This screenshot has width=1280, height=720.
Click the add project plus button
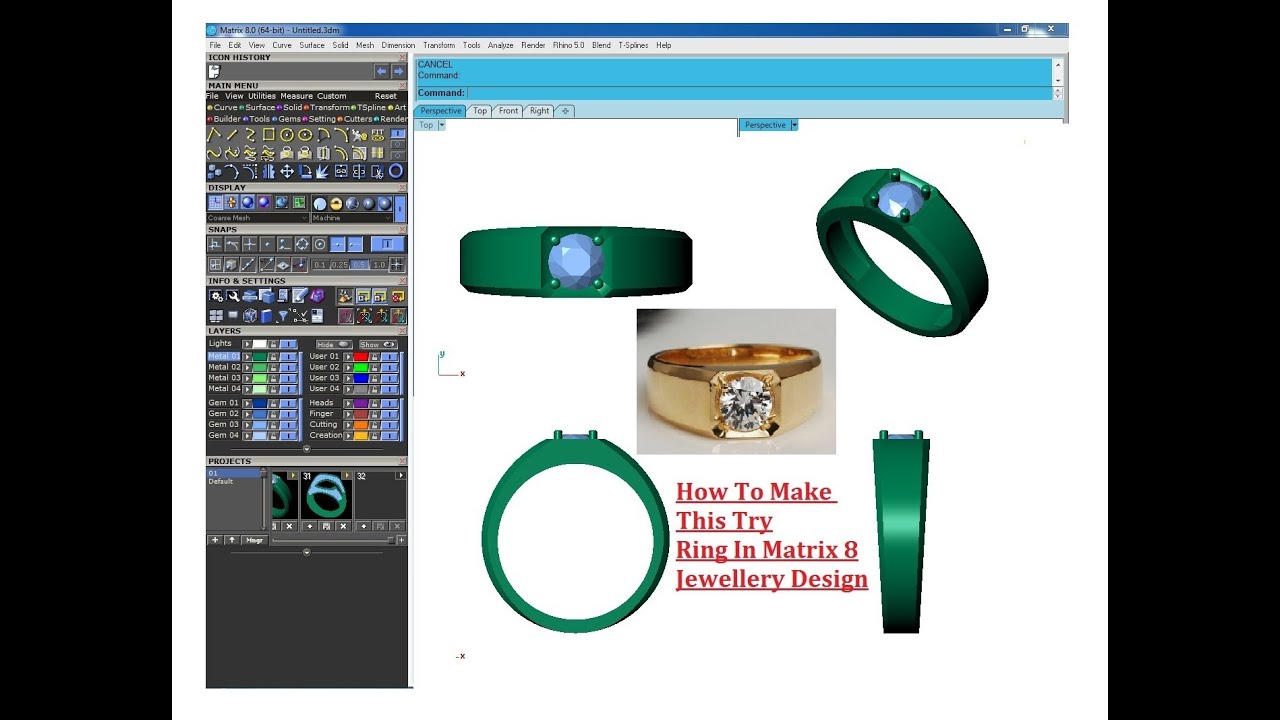[215, 540]
